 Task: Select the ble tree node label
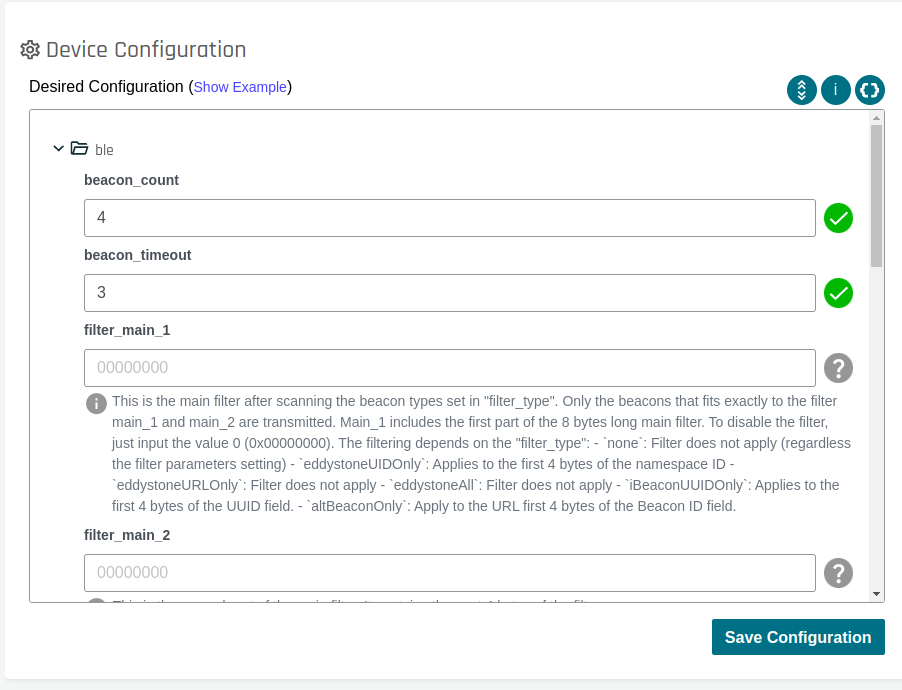(x=104, y=150)
